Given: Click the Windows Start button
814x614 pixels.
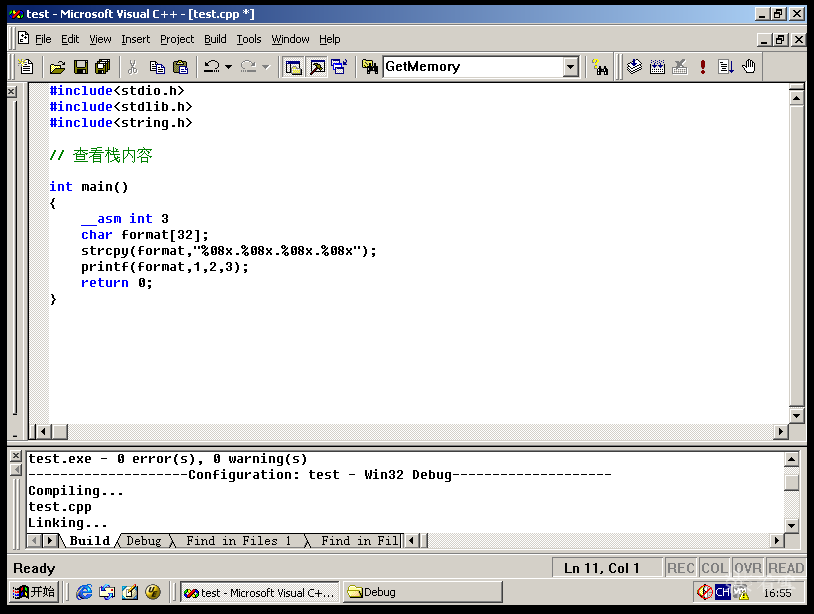Looking at the screenshot, I should [x=34, y=592].
